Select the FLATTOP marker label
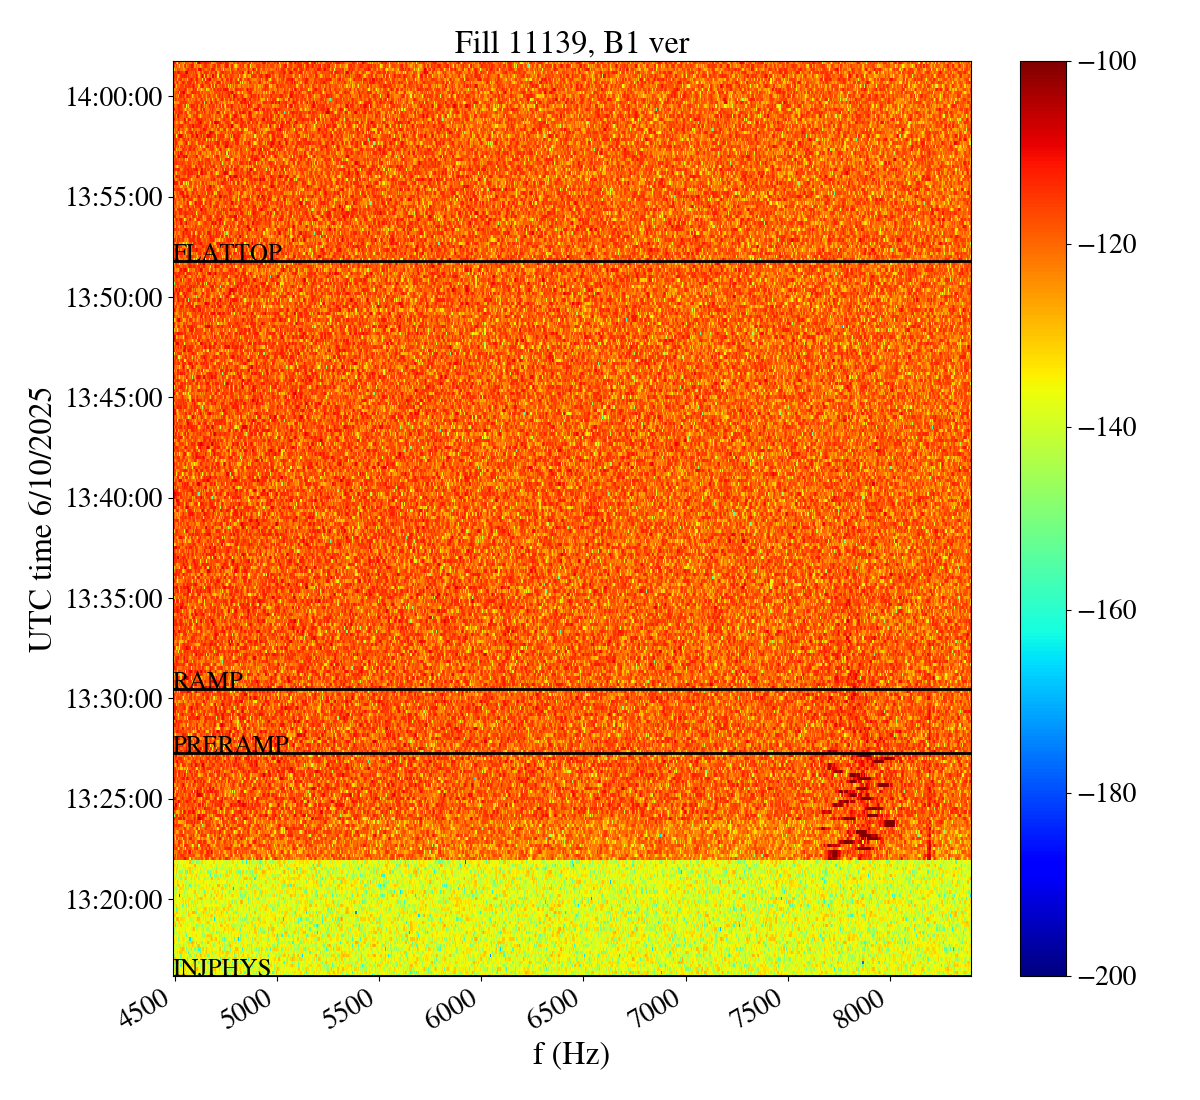Image resolution: width=1200 pixels, height=1100 pixels. coord(227,253)
